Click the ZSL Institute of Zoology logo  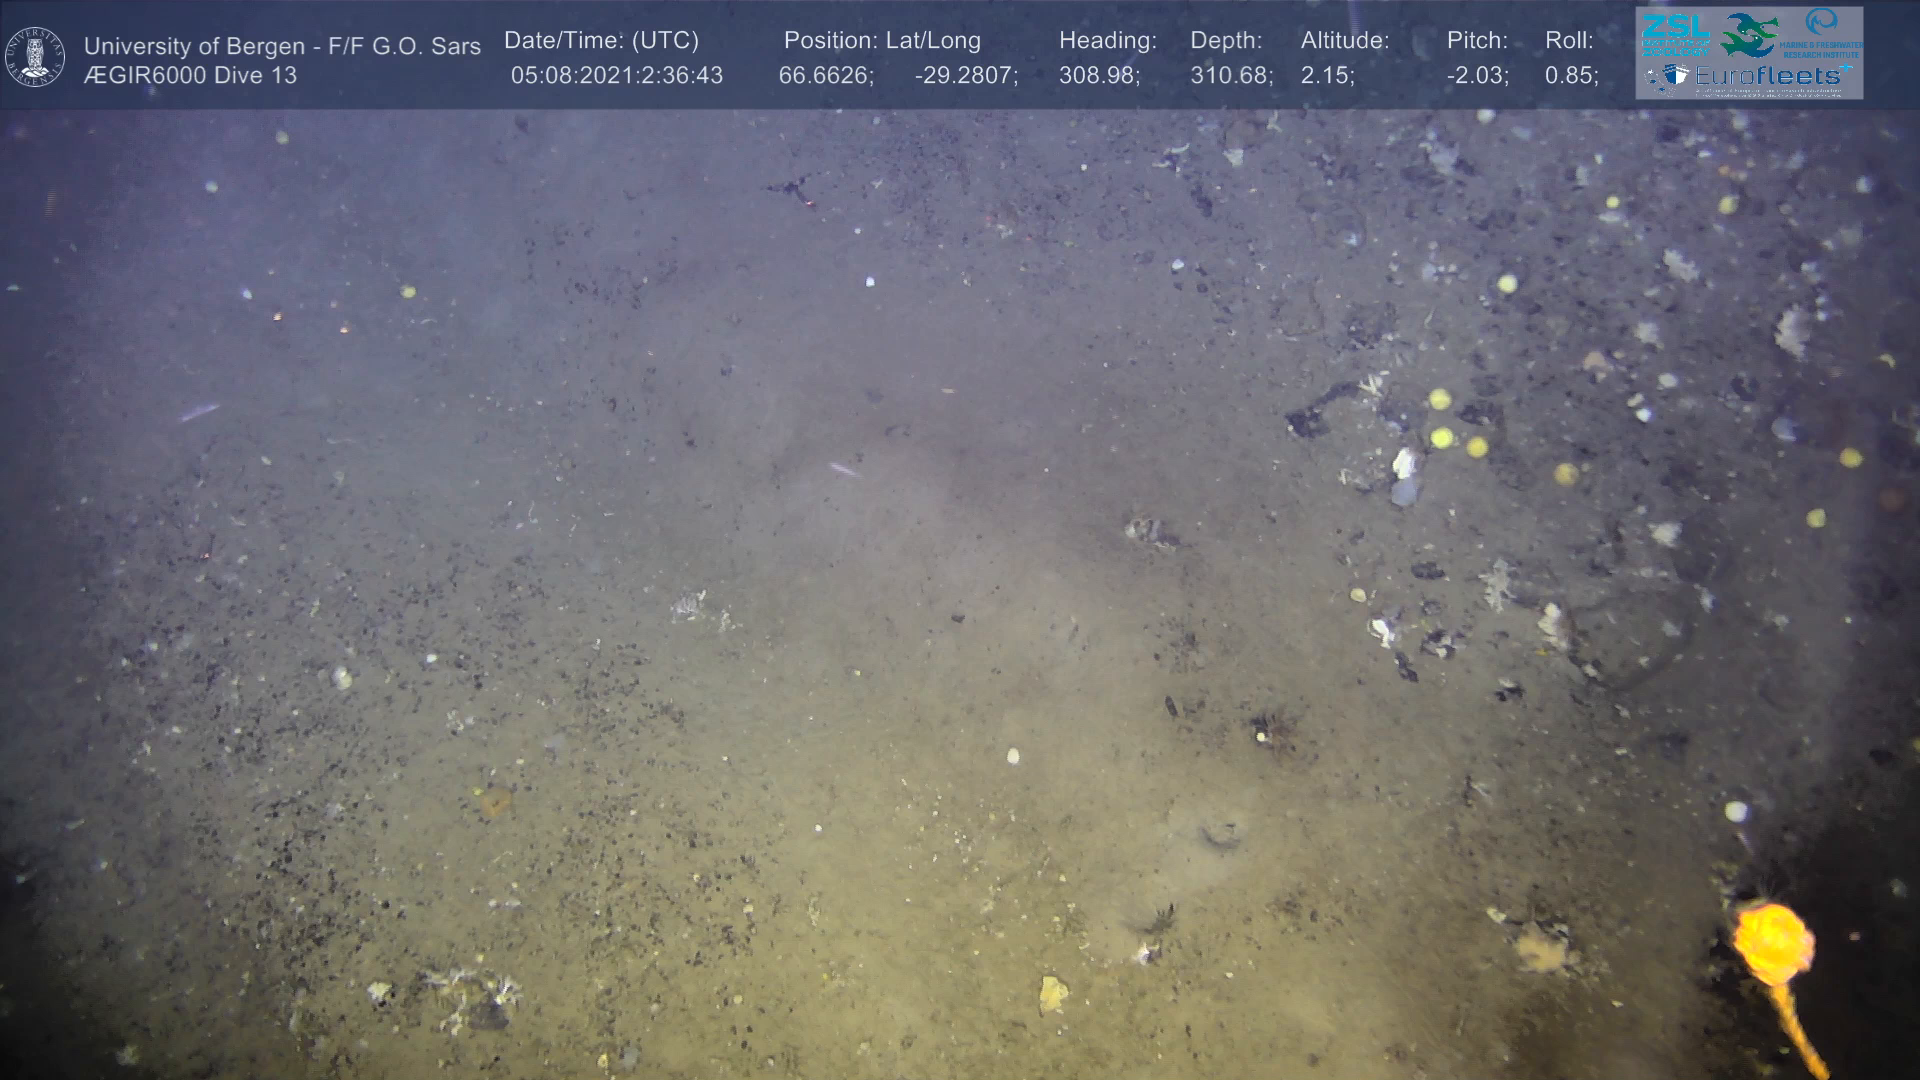[1674, 34]
